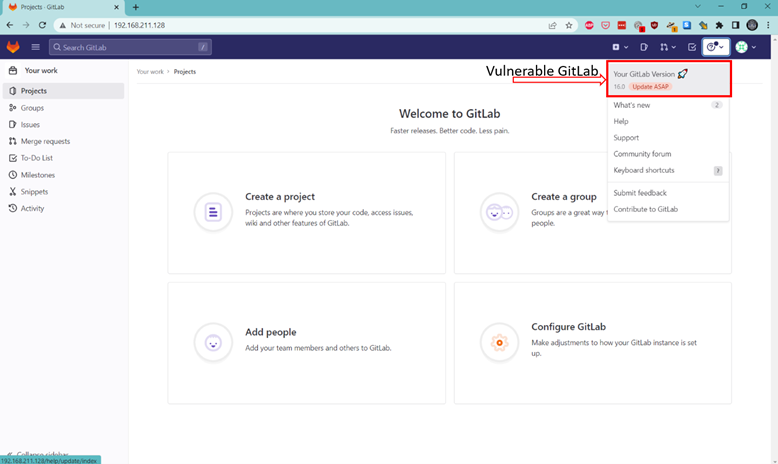Click the Create a project card icon
Image resolution: width=778 pixels, height=464 pixels.
[x=213, y=212]
